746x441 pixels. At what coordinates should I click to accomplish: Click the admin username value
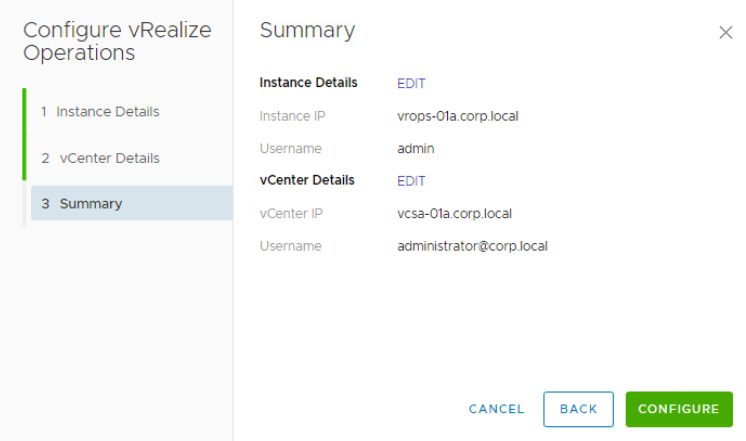[x=415, y=148]
